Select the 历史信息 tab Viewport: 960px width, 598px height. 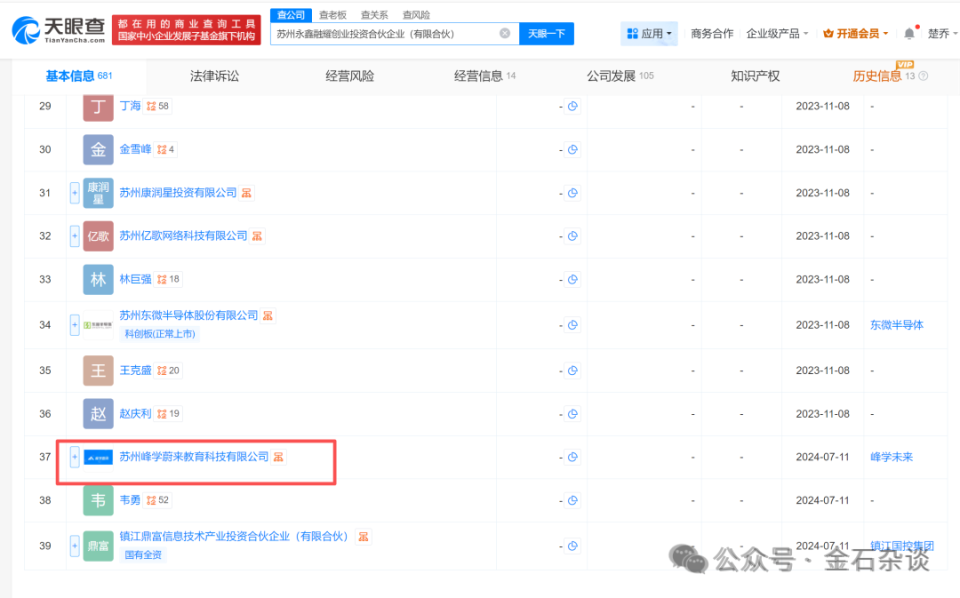coord(883,76)
